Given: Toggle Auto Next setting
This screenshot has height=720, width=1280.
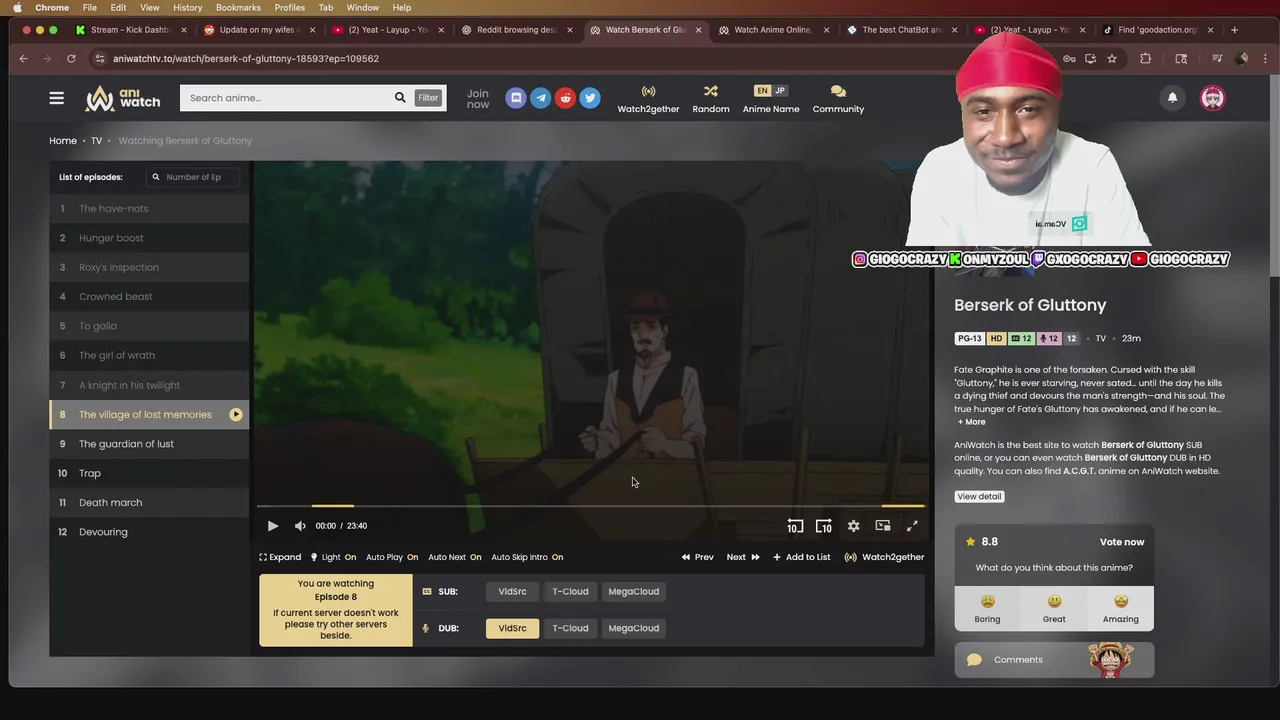Looking at the screenshot, I should click(455, 557).
